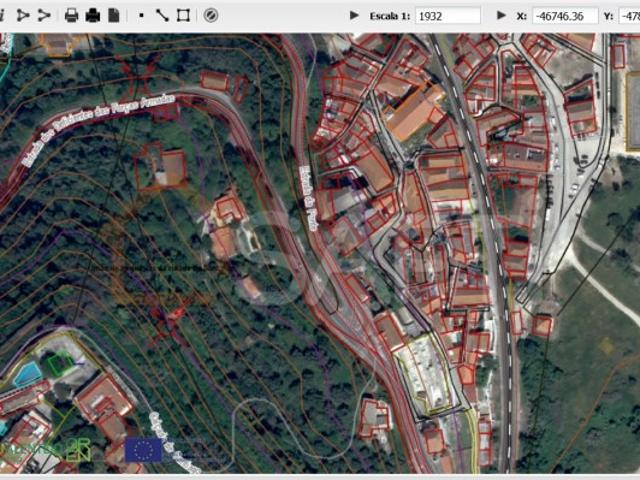
Task: Click the road label at upper left
Action: [x=98, y=130]
